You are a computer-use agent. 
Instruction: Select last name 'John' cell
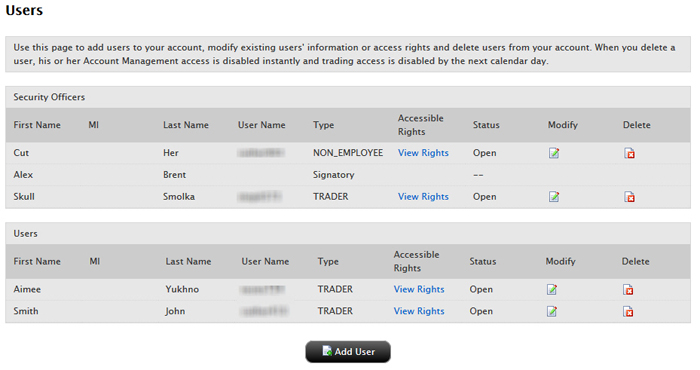175,311
